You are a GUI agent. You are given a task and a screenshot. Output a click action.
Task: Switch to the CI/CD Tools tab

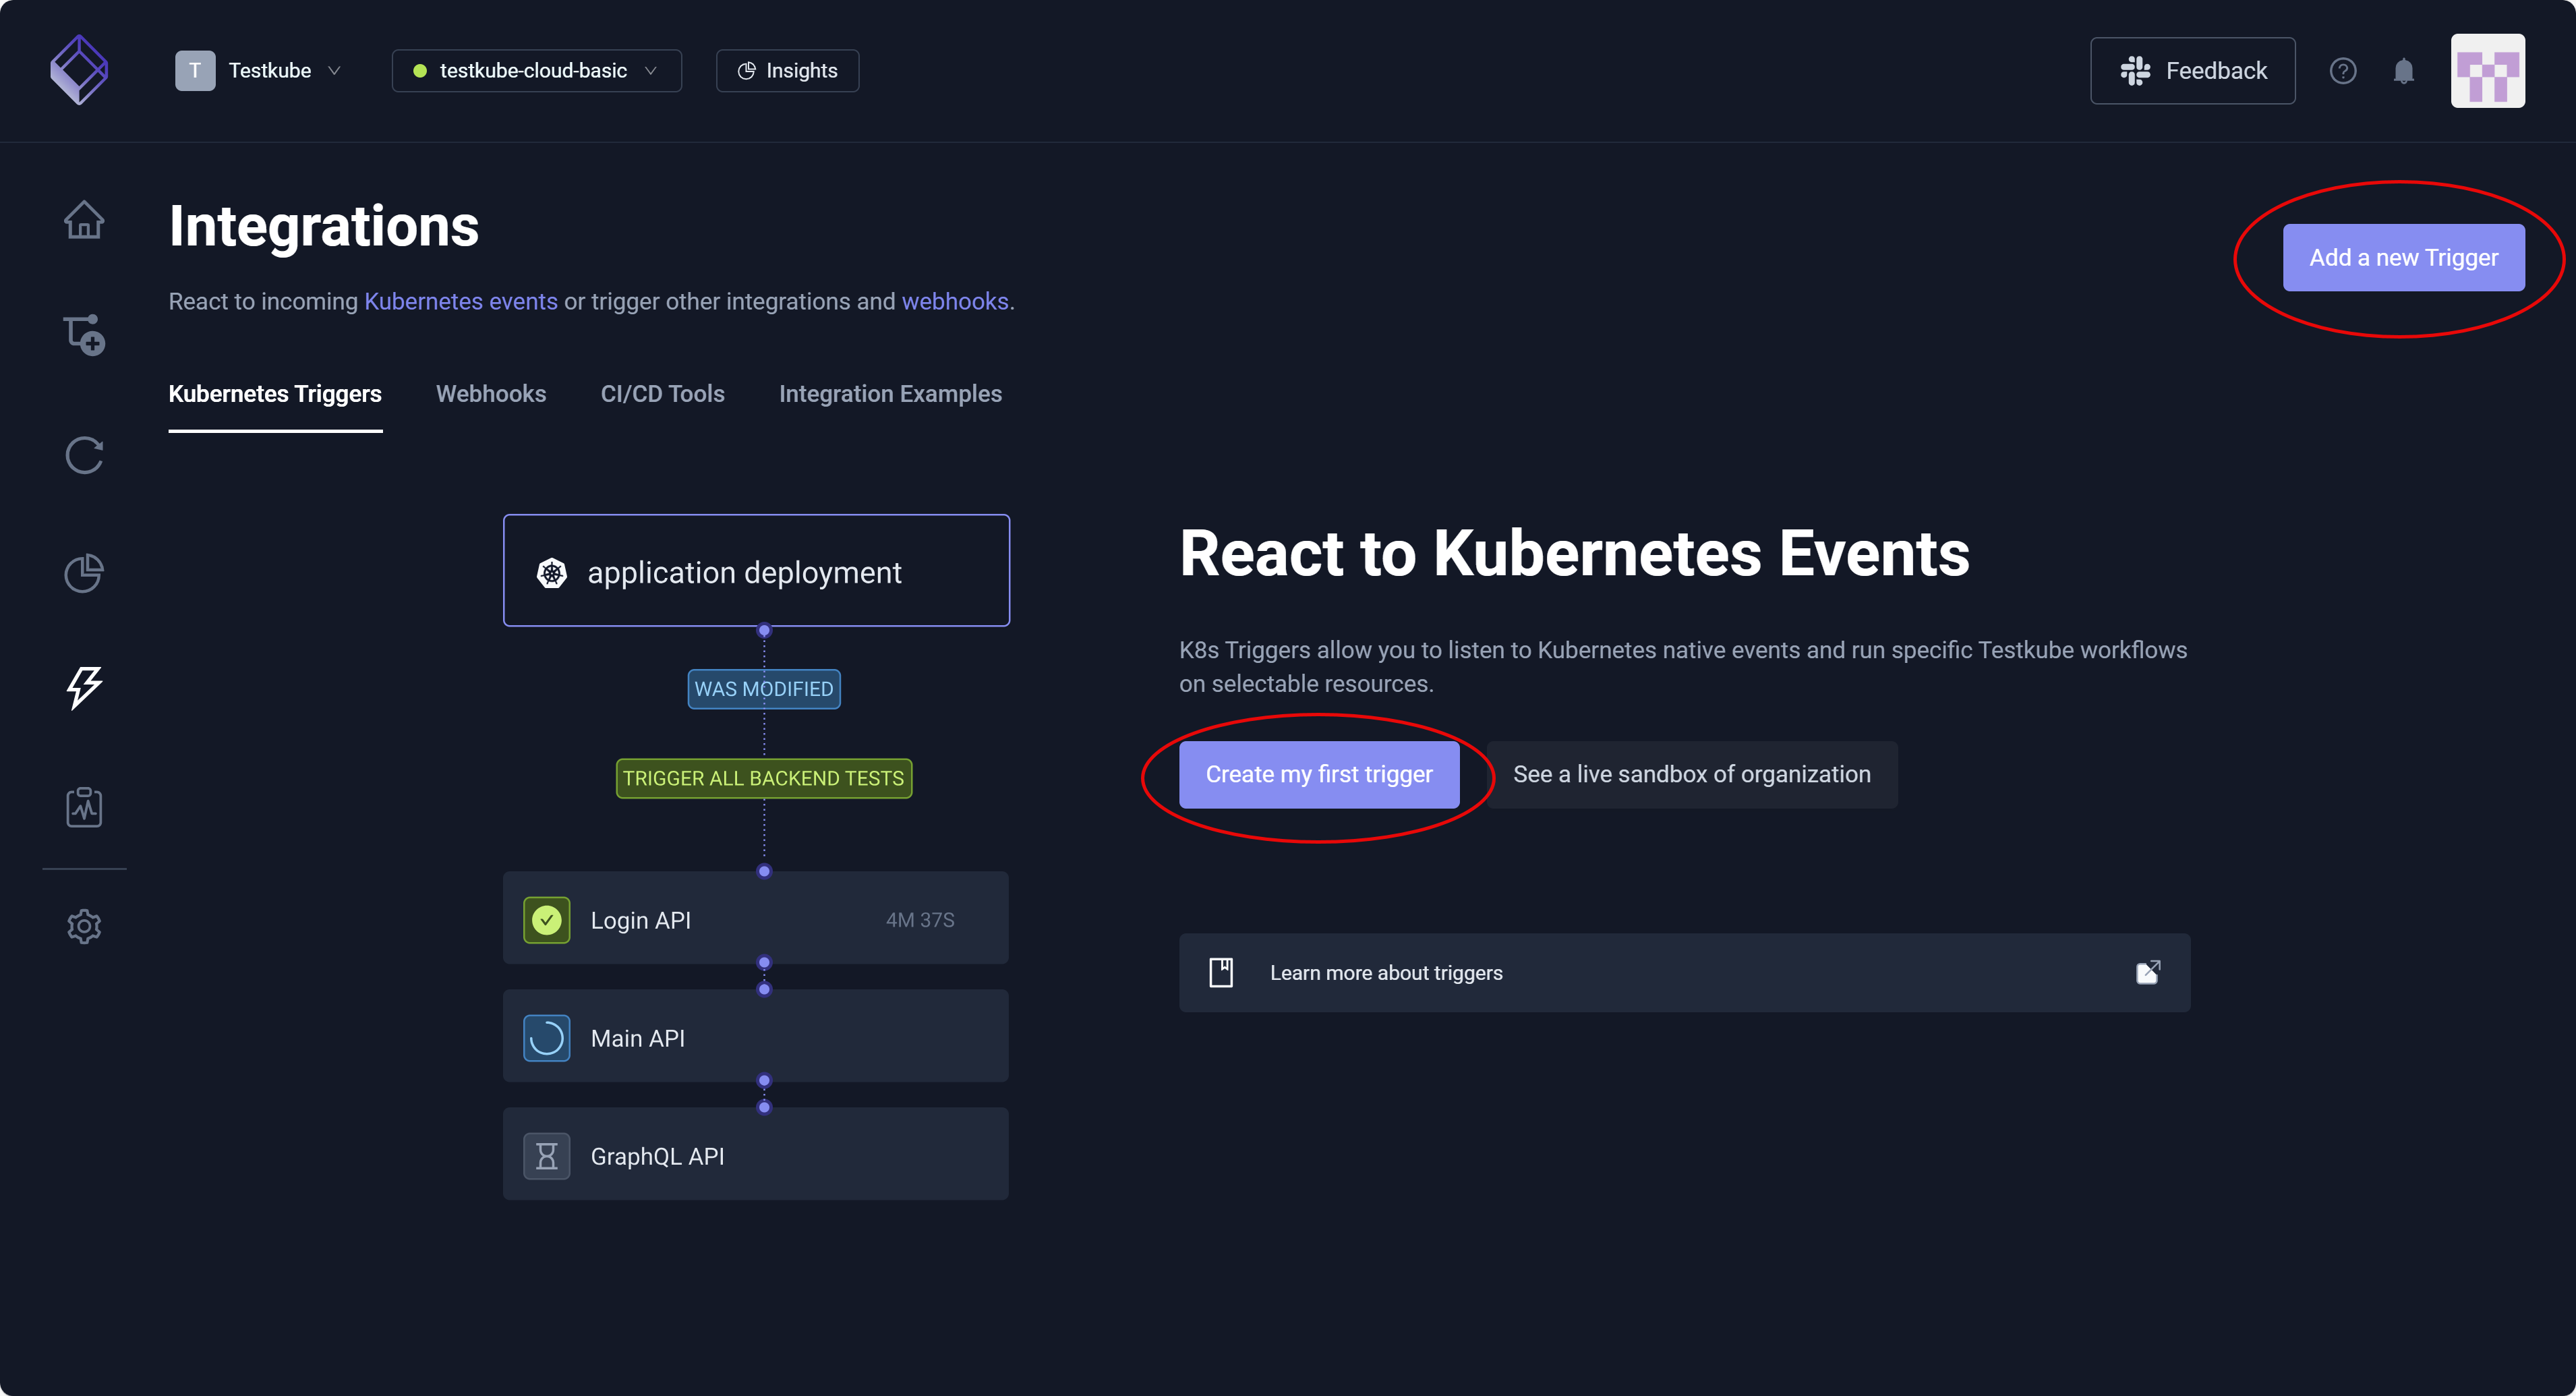[x=662, y=394]
